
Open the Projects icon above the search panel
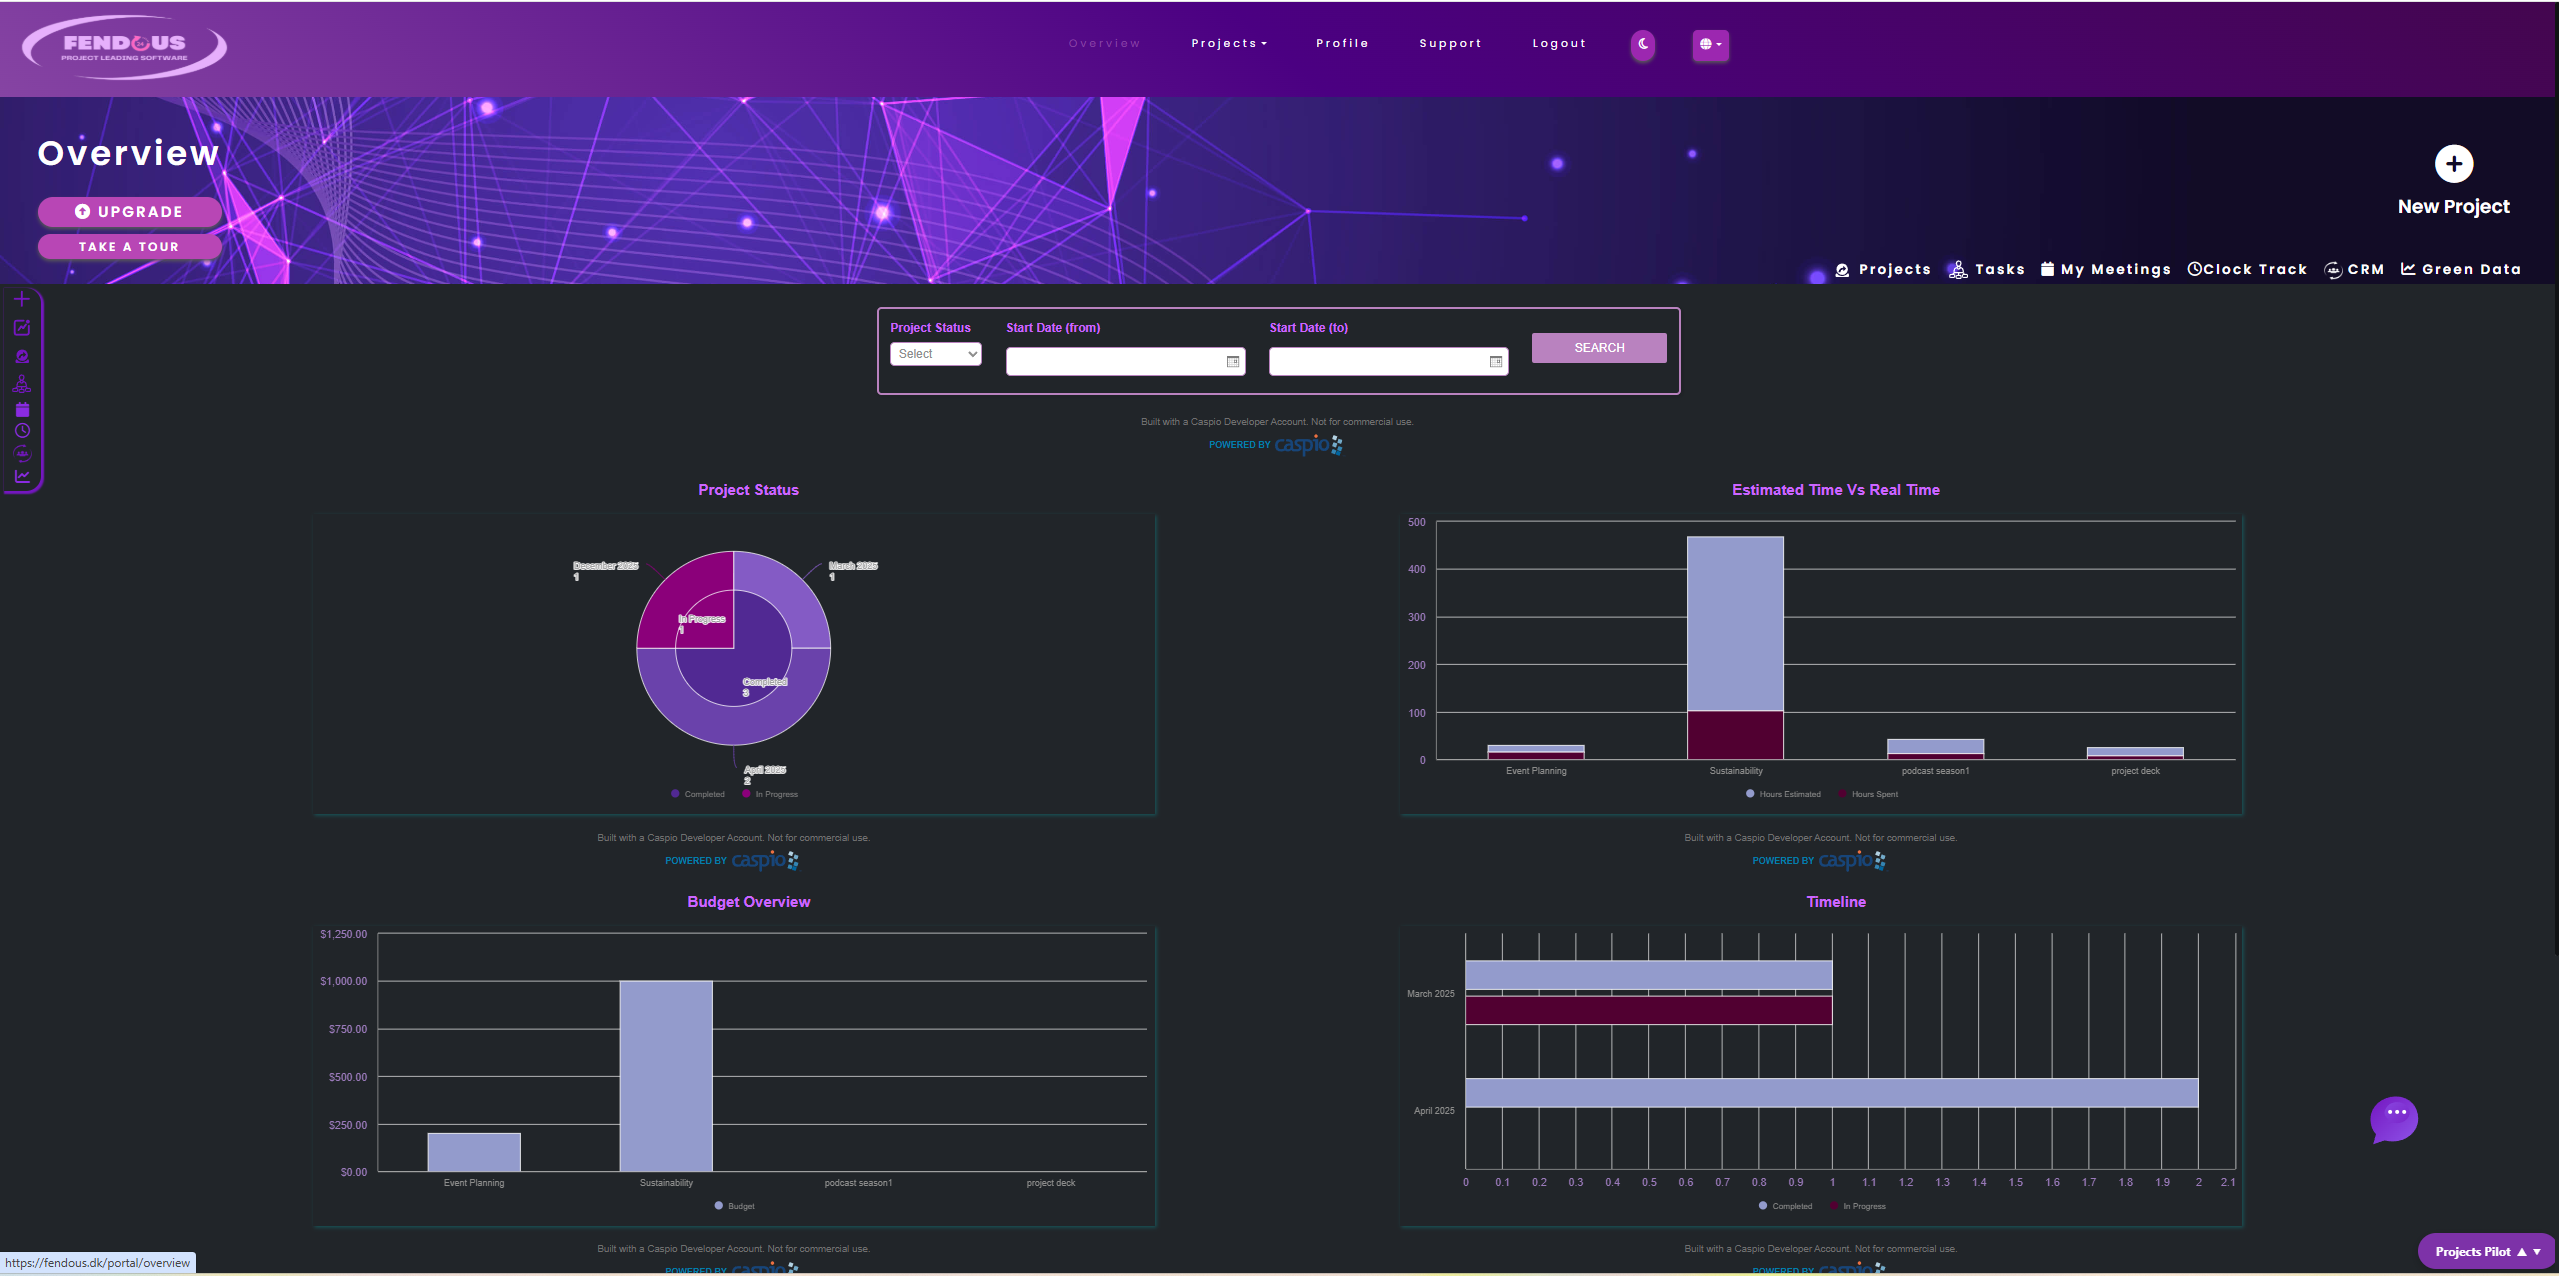point(1841,269)
